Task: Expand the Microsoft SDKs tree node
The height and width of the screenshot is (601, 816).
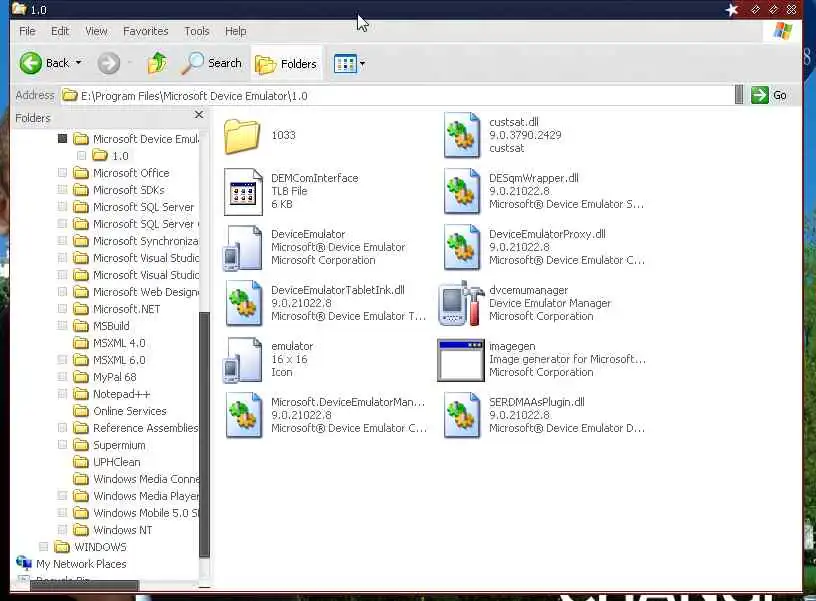Action: click(x=62, y=189)
